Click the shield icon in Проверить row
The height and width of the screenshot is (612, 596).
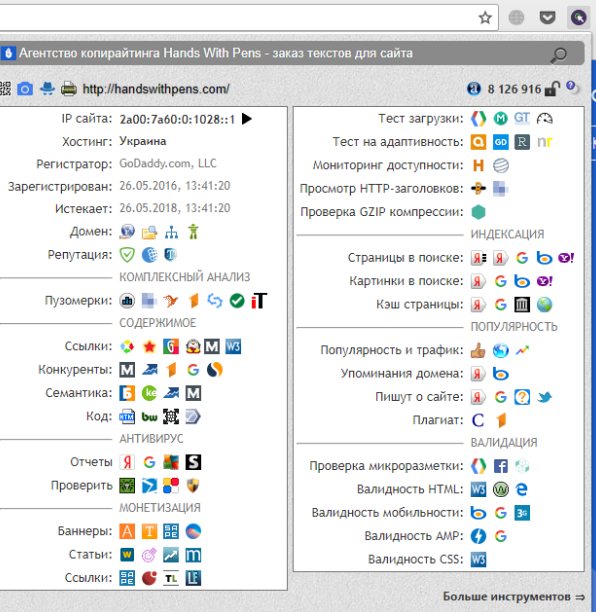pyautogui.click(x=193, y=486)
